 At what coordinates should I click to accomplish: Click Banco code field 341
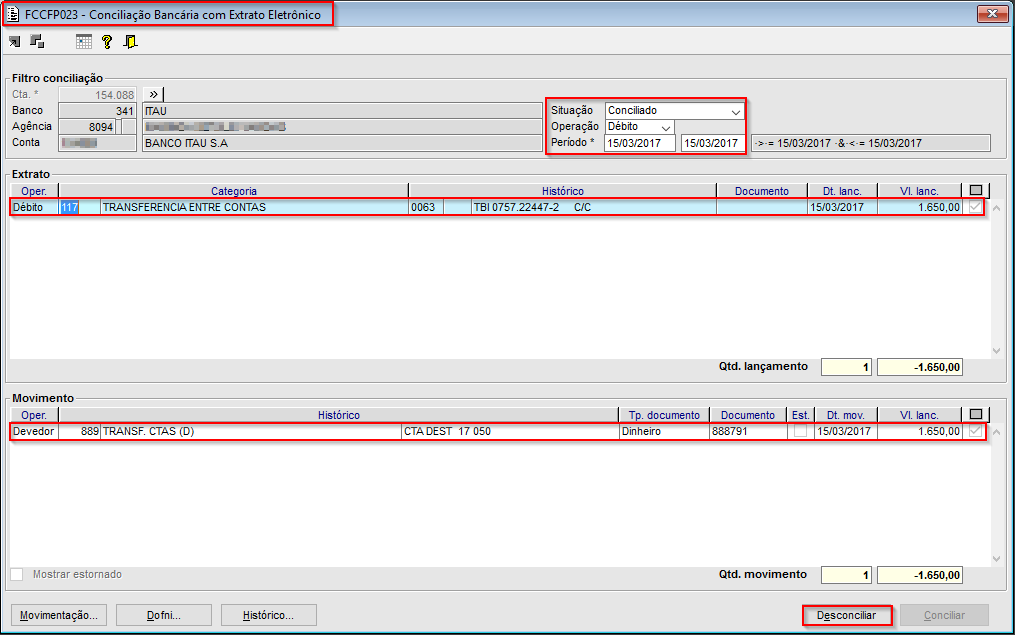(97, 111)
